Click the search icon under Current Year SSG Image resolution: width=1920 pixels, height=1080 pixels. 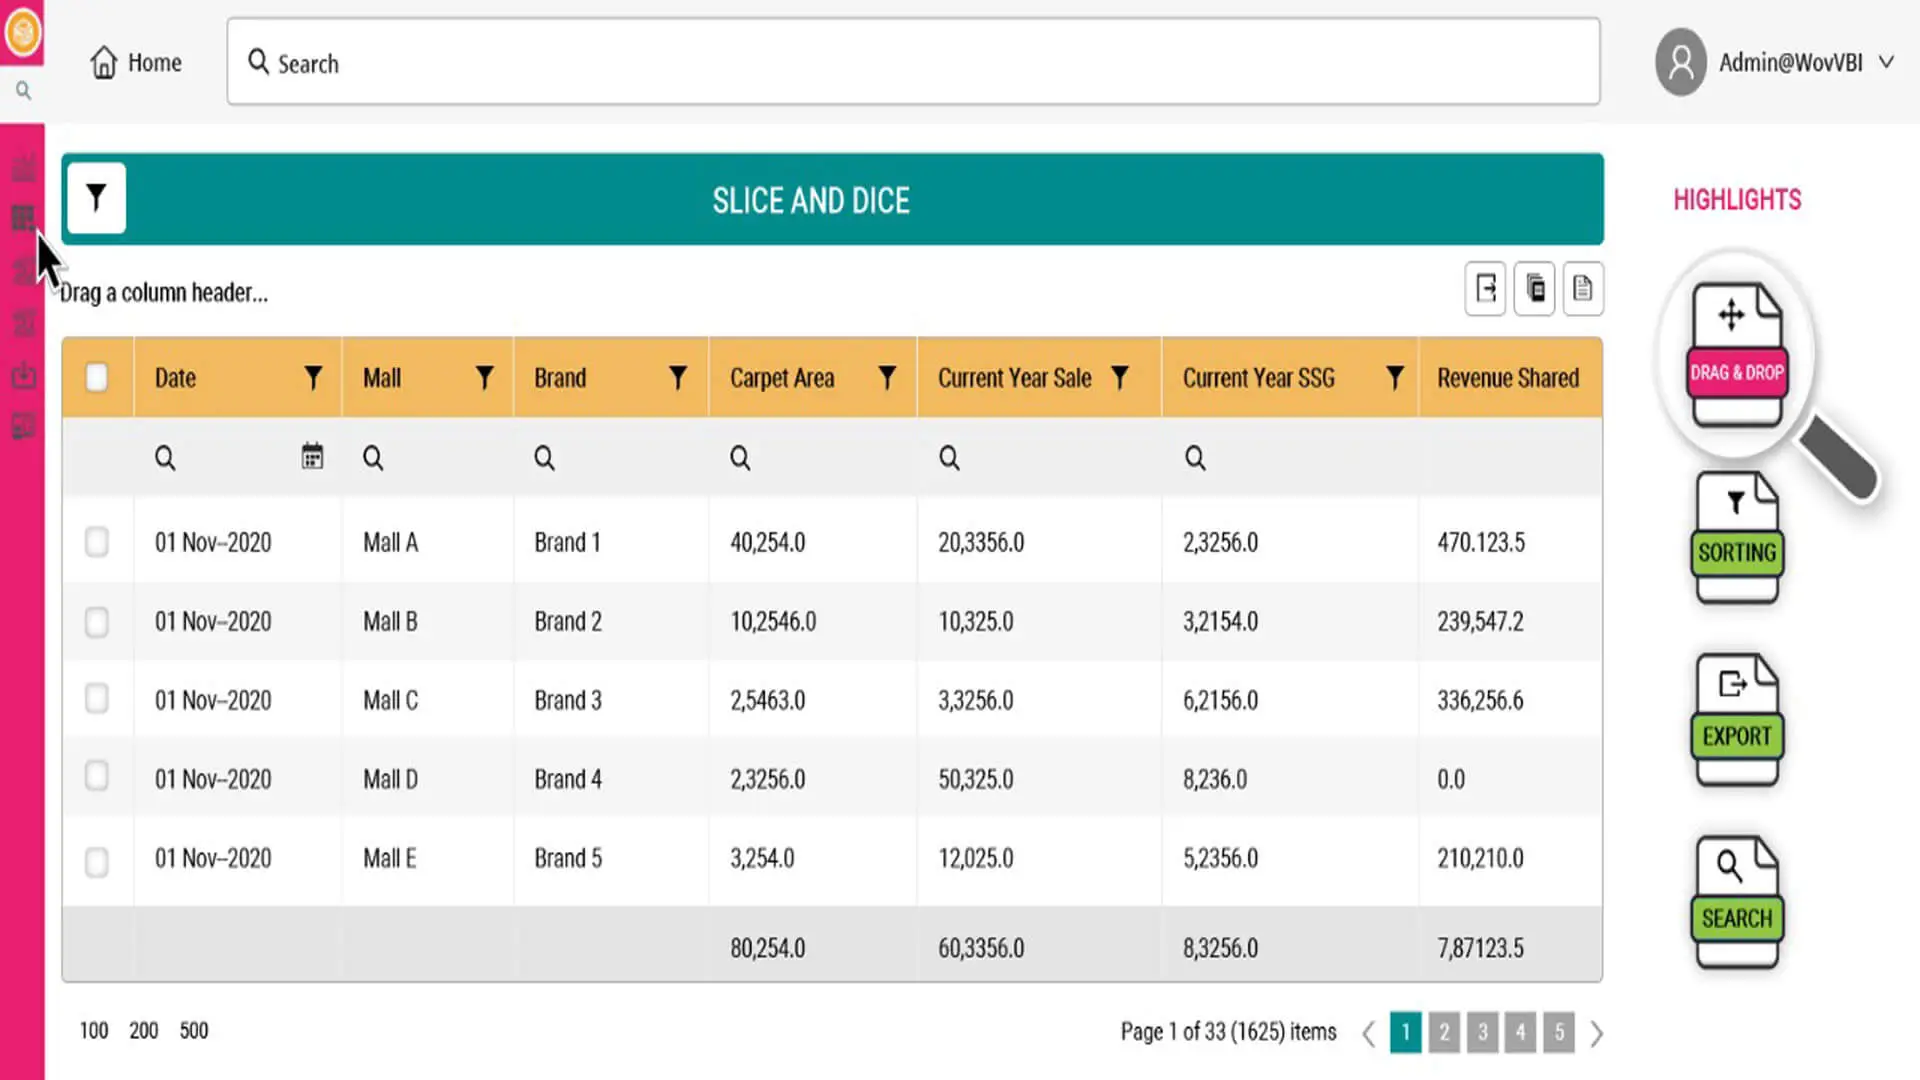tap(1195, 458)
